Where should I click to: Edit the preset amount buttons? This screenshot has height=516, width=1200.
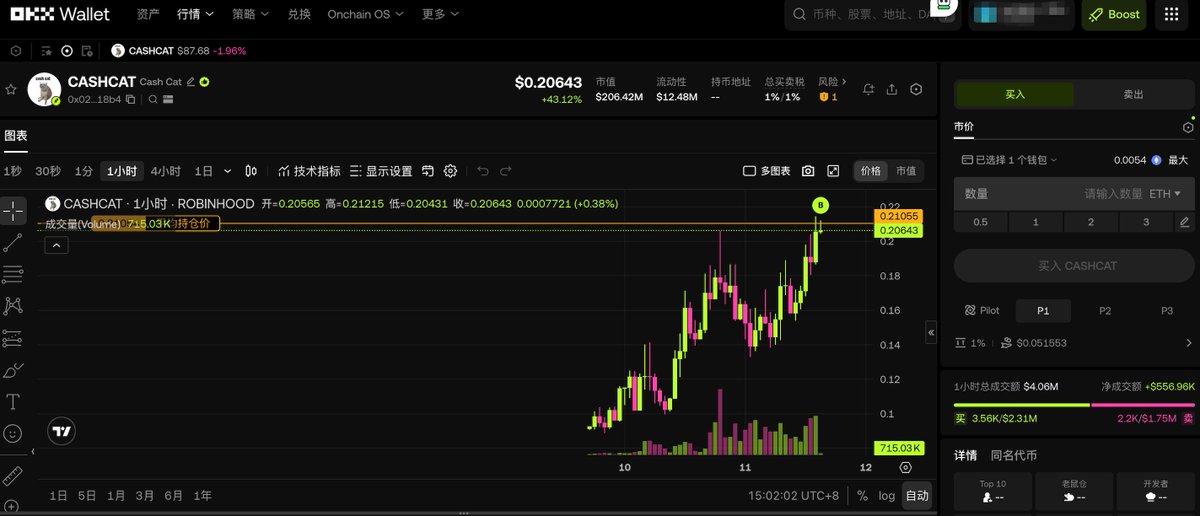tap(1185, 222)
